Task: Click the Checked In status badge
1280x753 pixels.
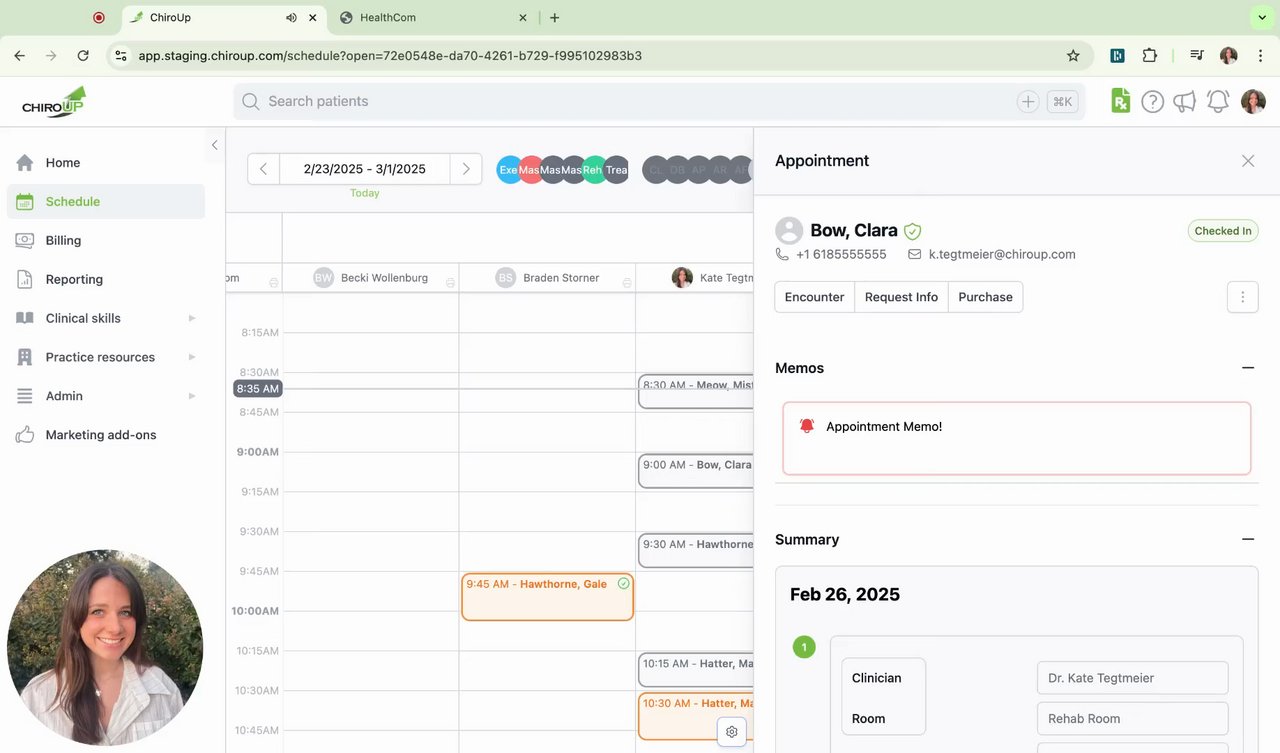Action: [x=1223, y=231]
